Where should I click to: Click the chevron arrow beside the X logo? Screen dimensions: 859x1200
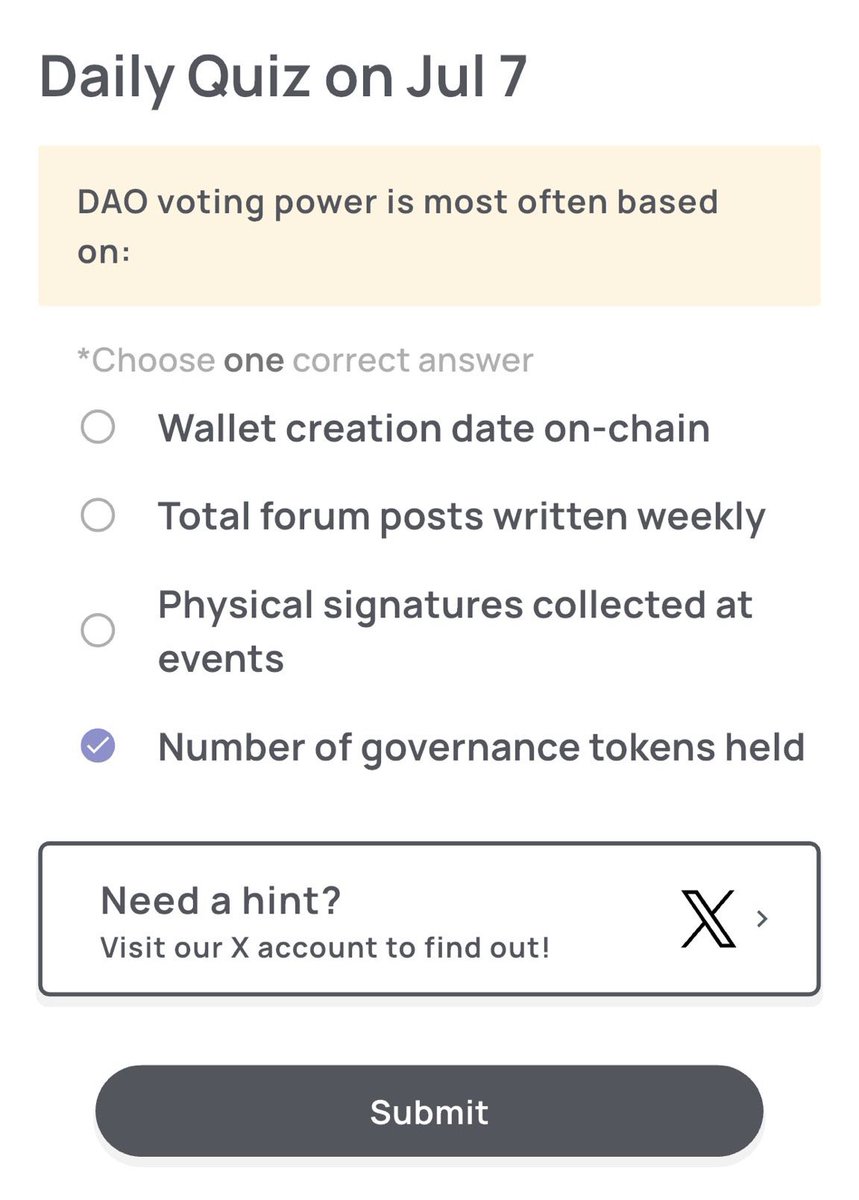762,918
